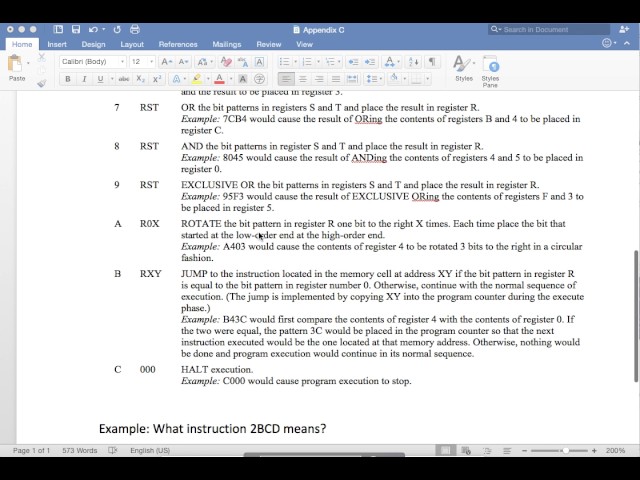Viewport: 640px width, 480px height.
Task: Decrease paragraph indent icon
Action: point(353,62)
